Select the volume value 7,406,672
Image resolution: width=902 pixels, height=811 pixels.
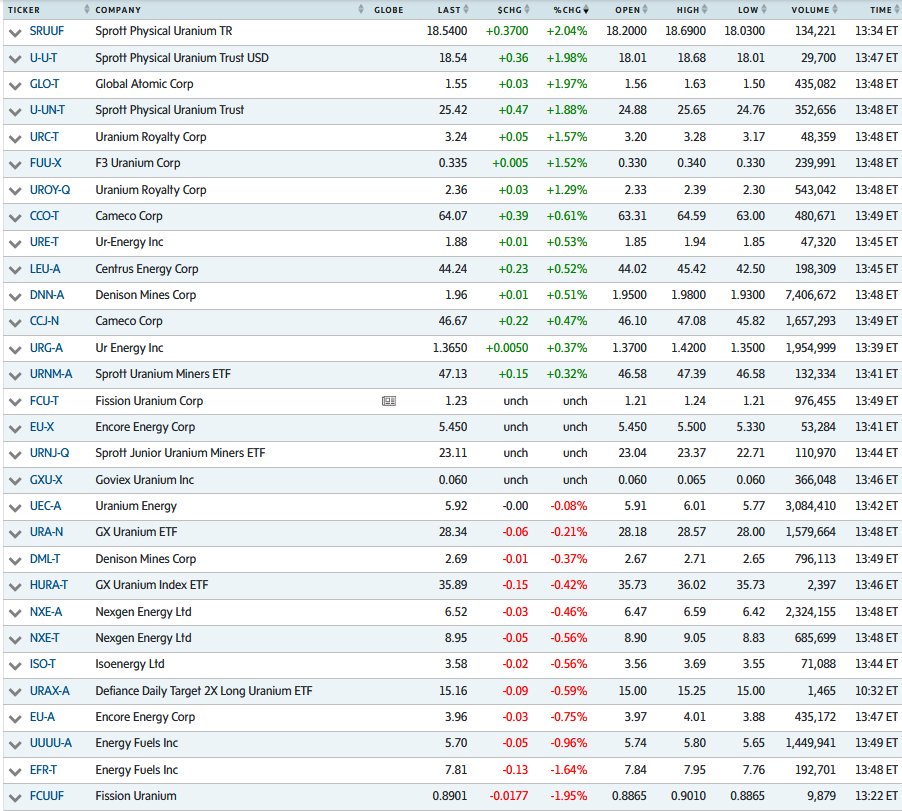(811, 295)
